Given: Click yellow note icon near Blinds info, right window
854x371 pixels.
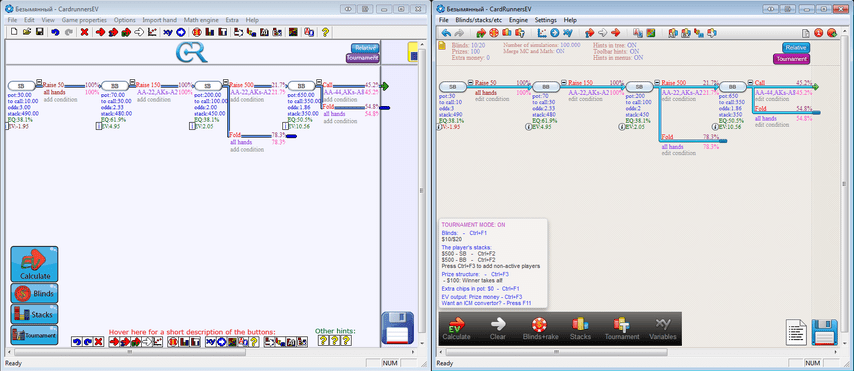Looking at the screenshot, I should tap(443, 46).
